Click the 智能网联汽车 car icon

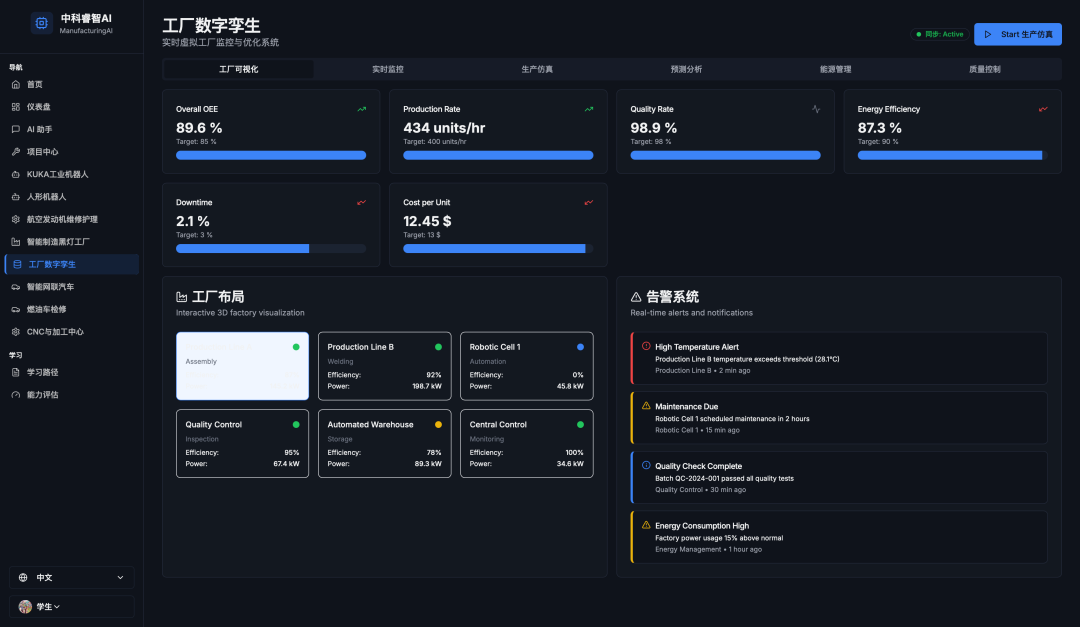tap(16, 287)
